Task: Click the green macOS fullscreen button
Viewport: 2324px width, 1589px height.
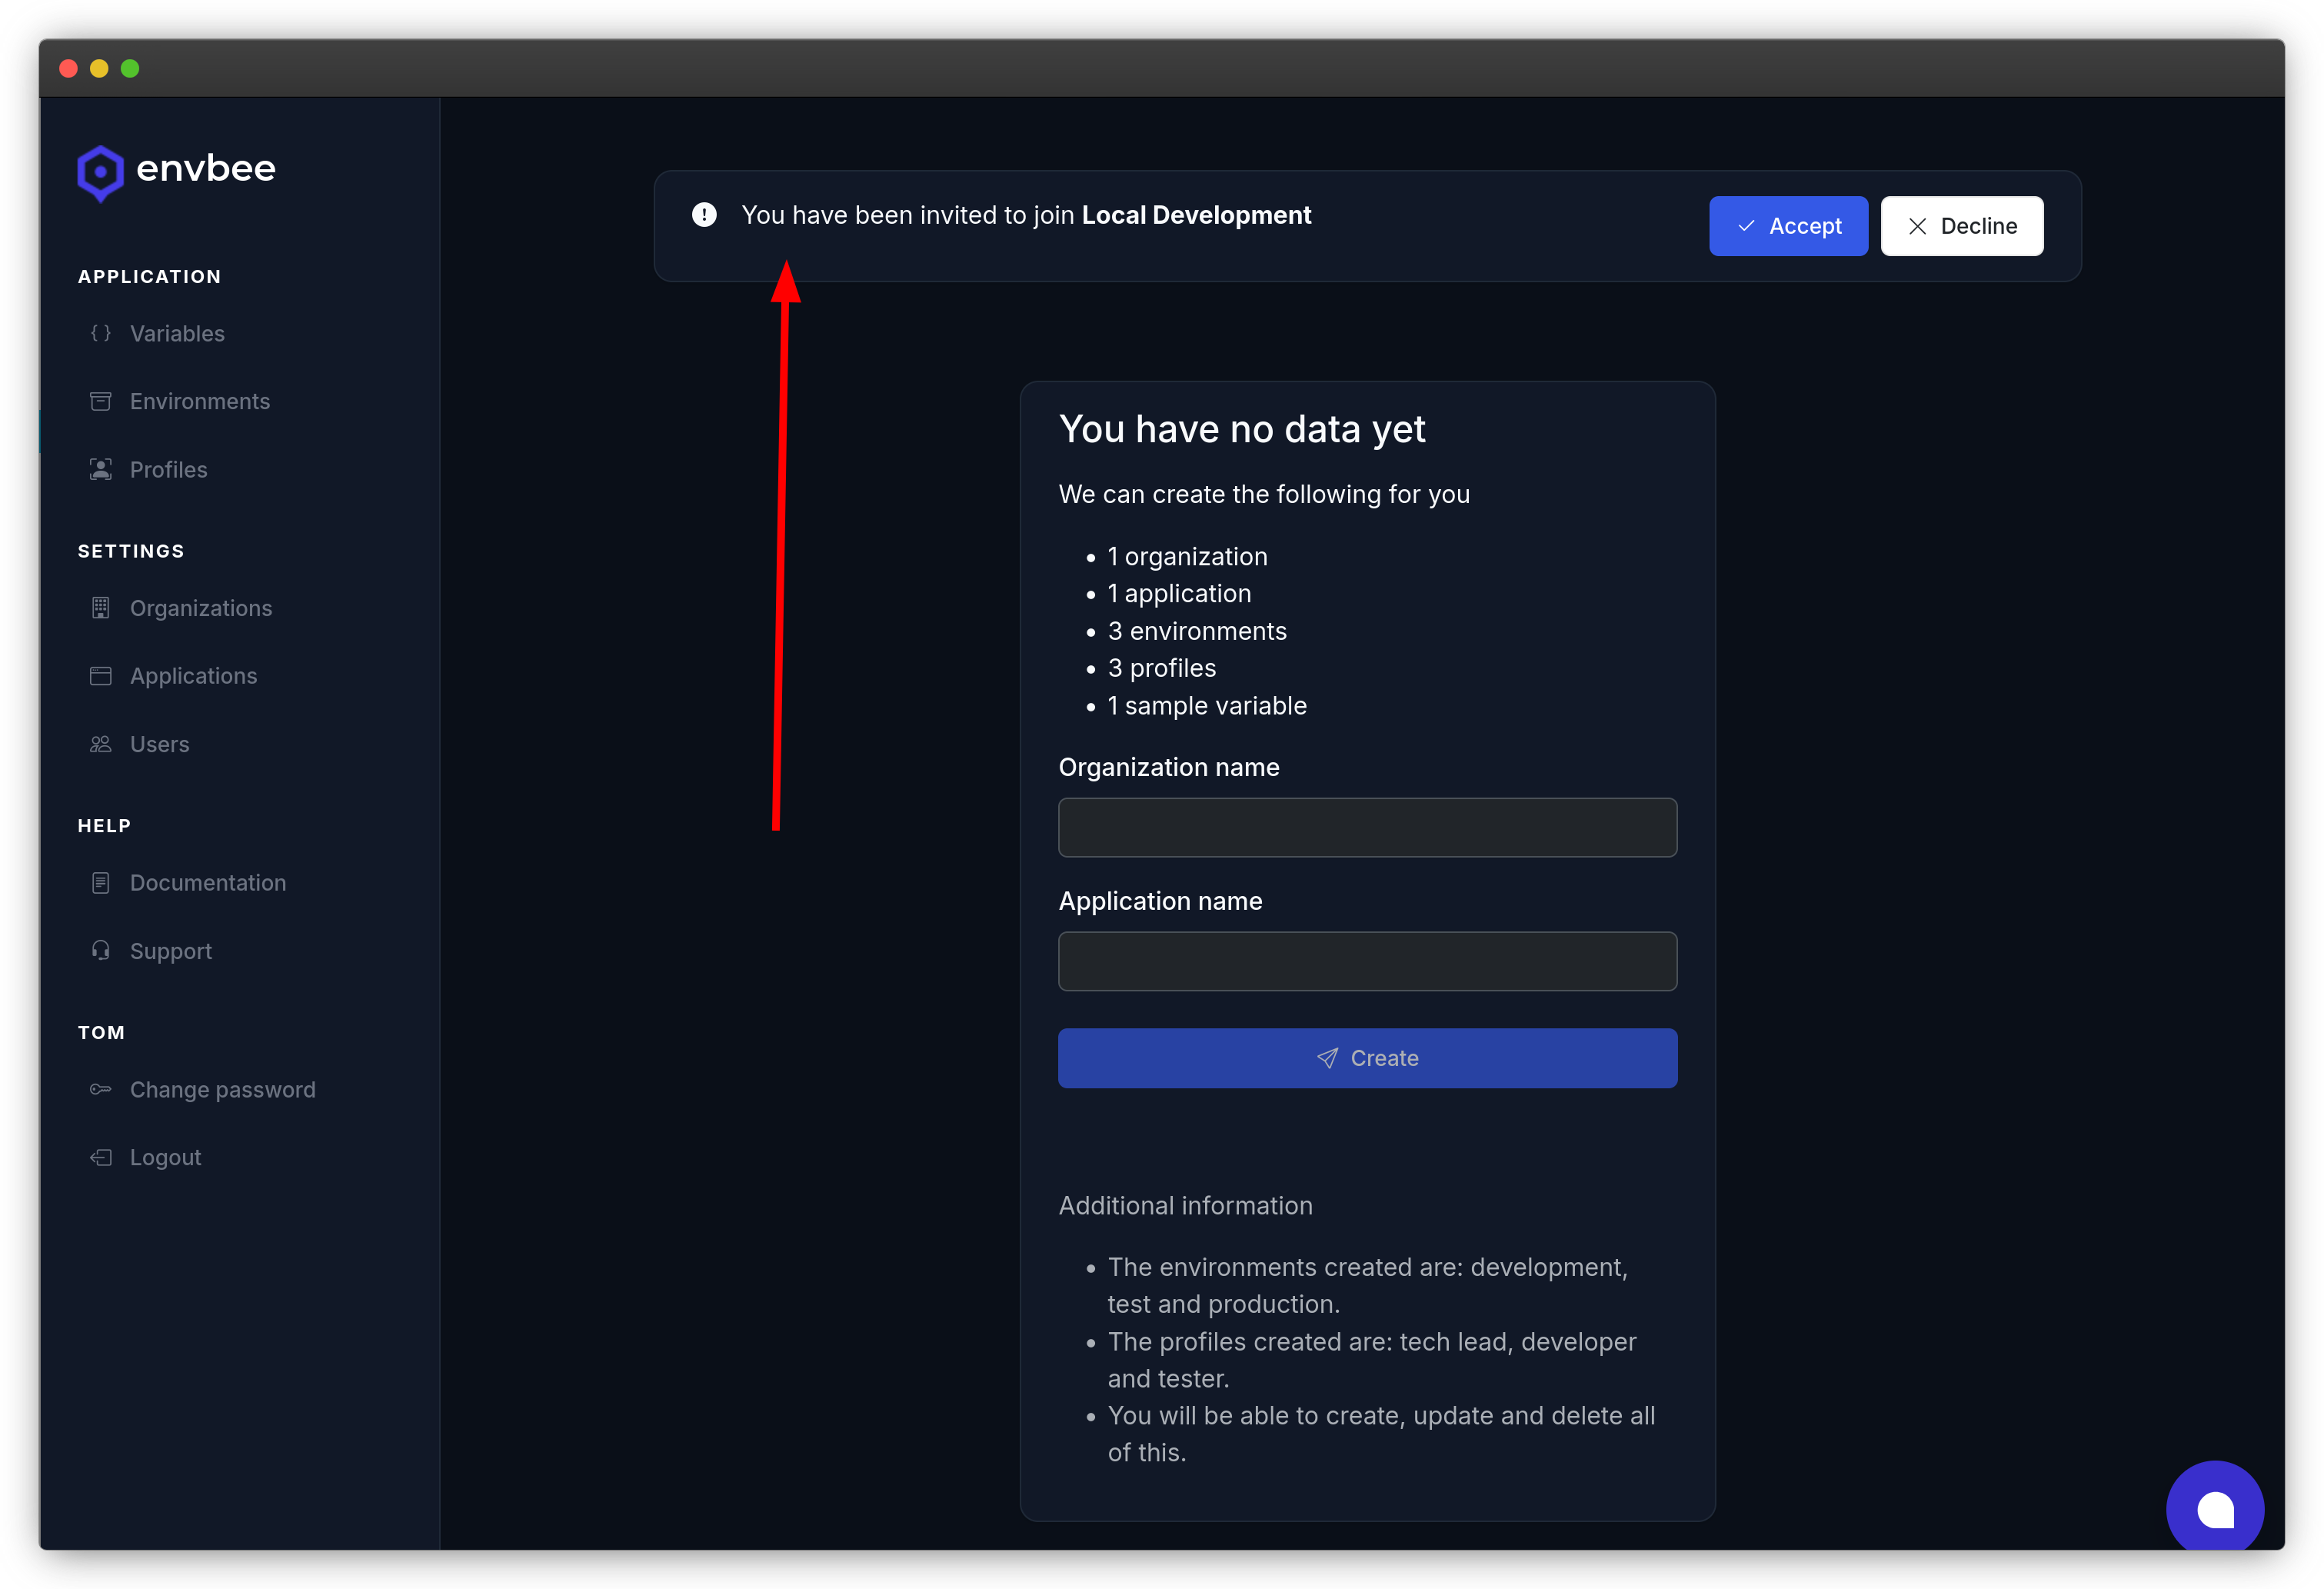Action: coord(130,68)
